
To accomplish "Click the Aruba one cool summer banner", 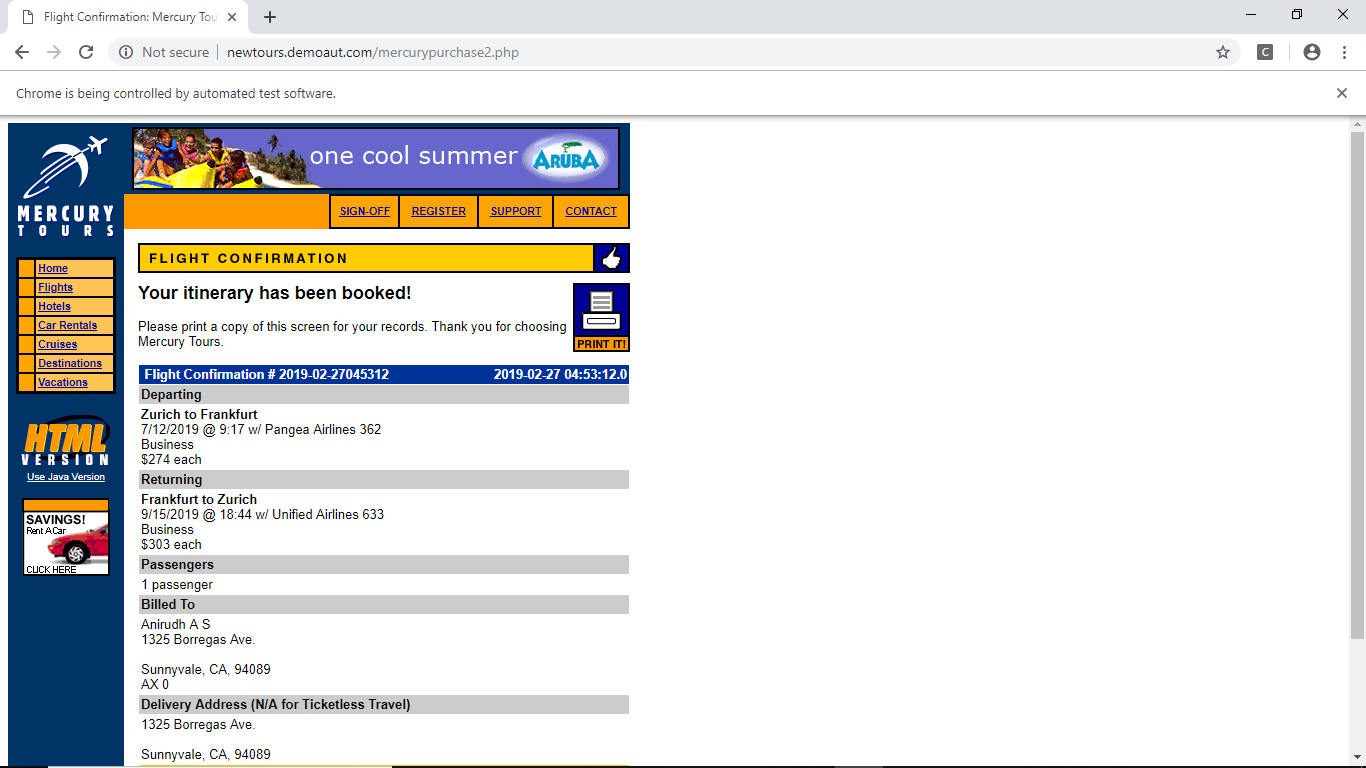I will coord(376,158).
